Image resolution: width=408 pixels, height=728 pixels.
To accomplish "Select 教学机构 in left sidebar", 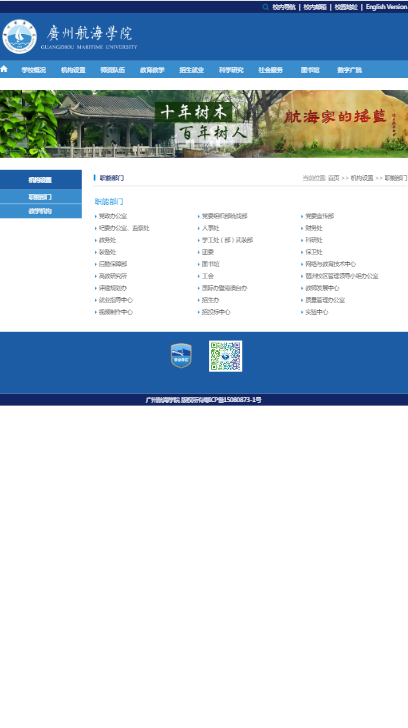I will 40,211.
